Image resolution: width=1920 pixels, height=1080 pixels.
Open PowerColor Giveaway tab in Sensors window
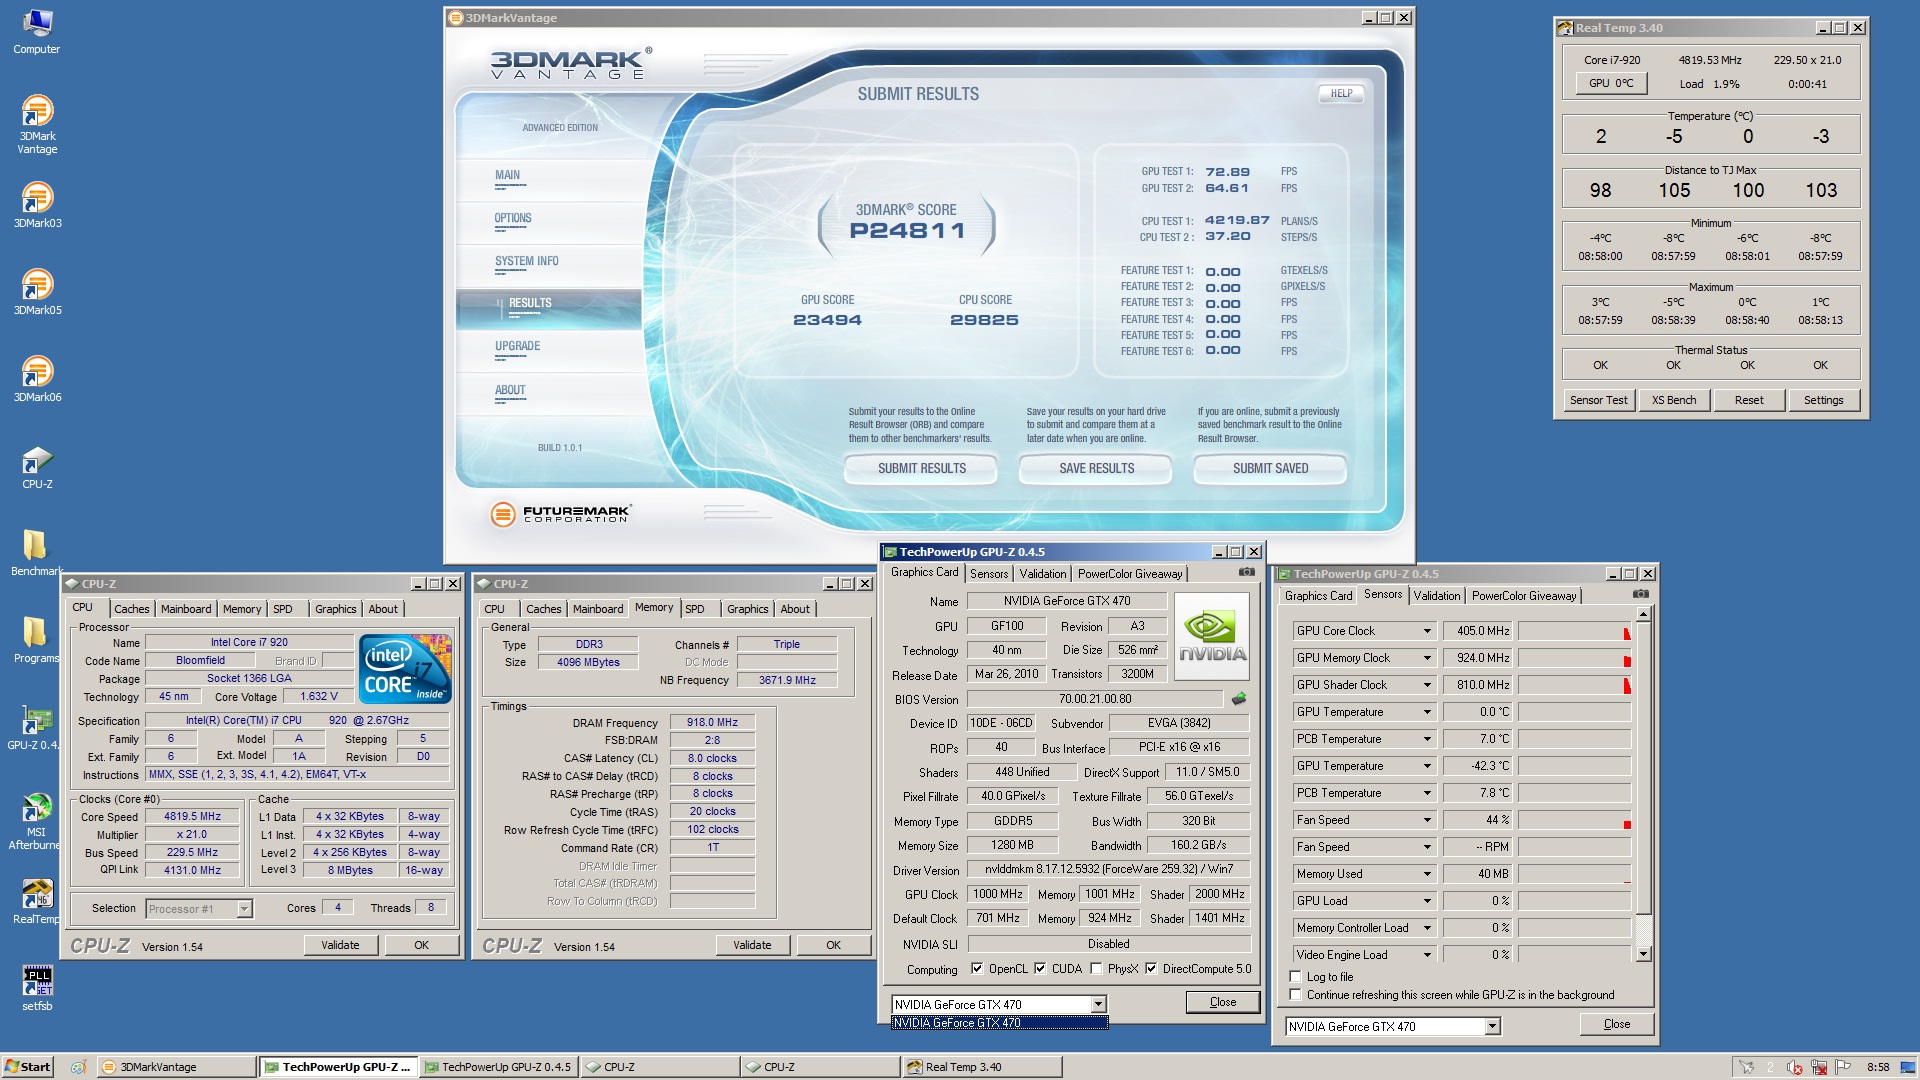[1523, 595]
